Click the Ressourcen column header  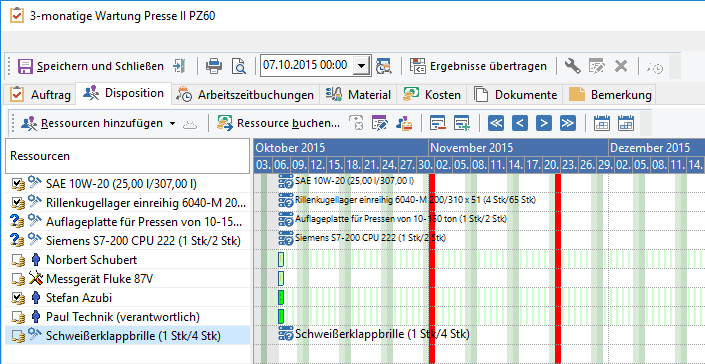128,156
